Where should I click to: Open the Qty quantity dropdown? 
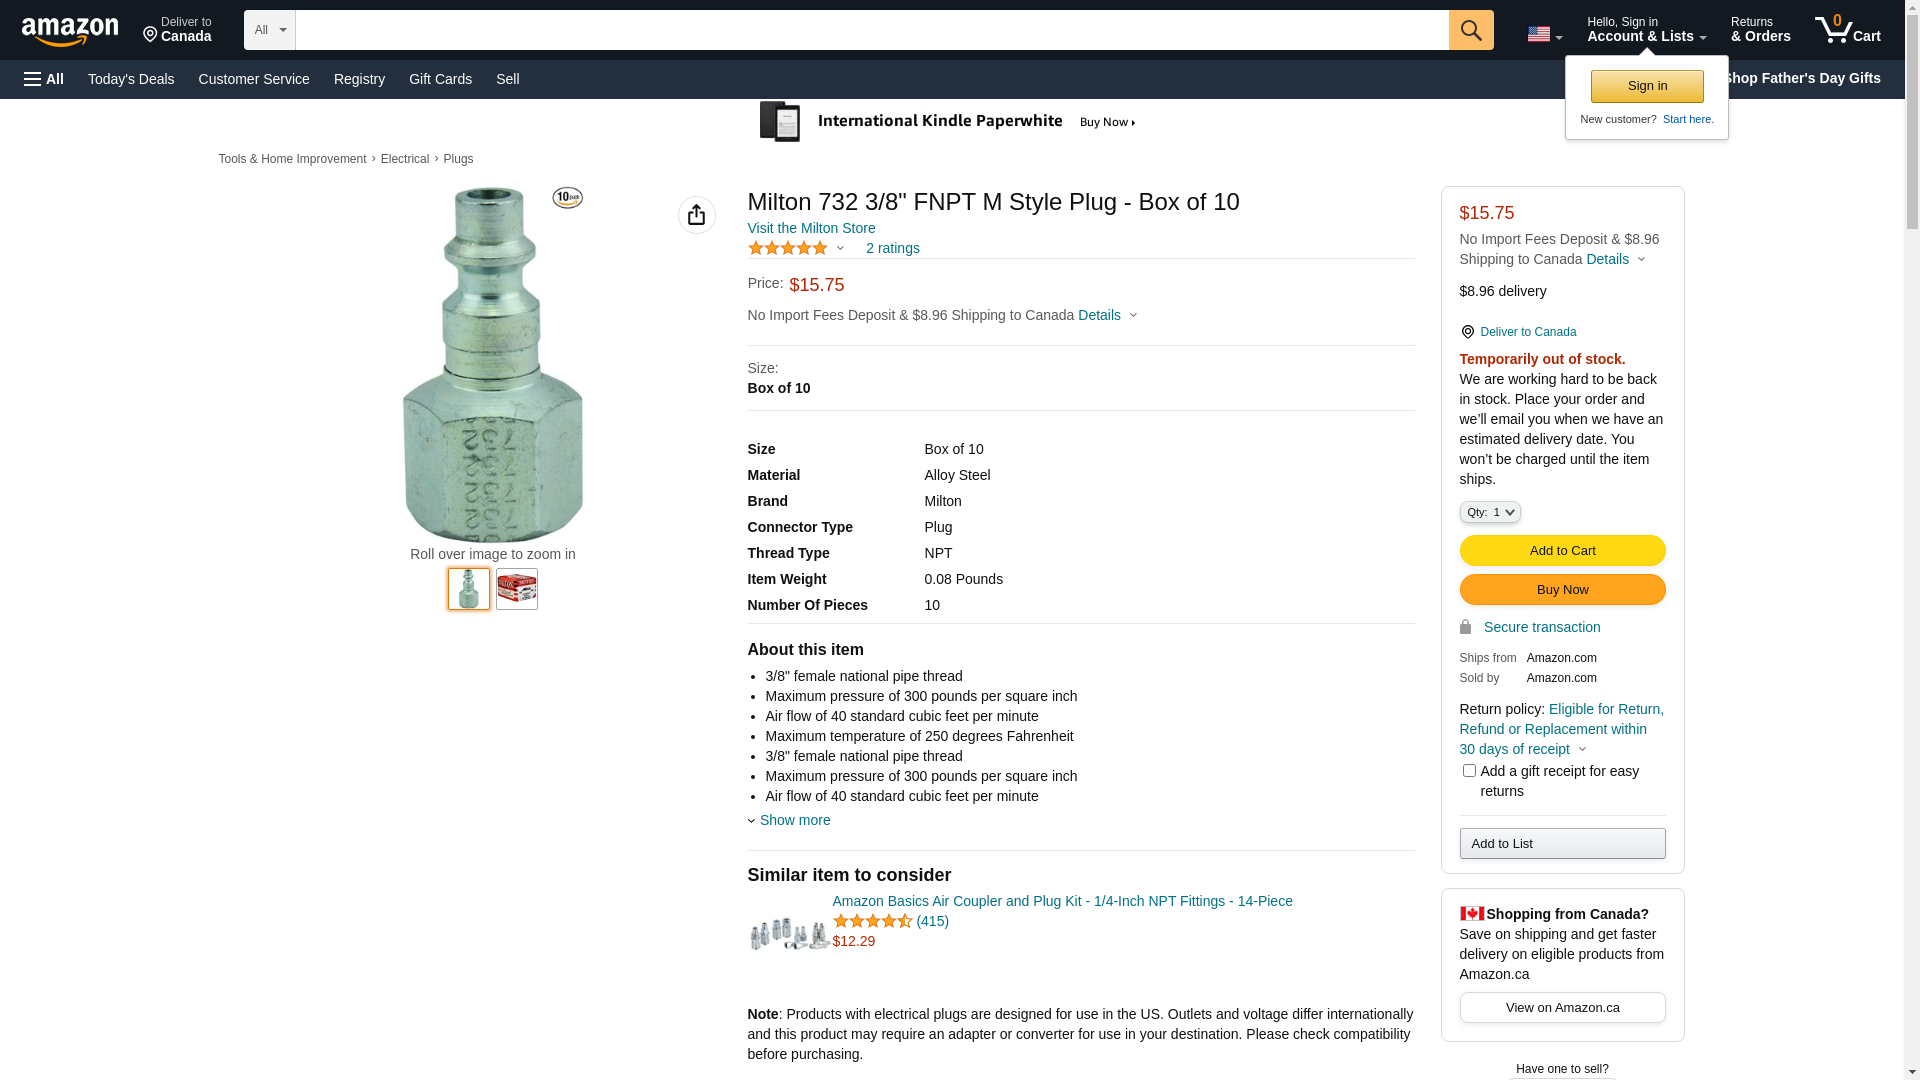1489,512
